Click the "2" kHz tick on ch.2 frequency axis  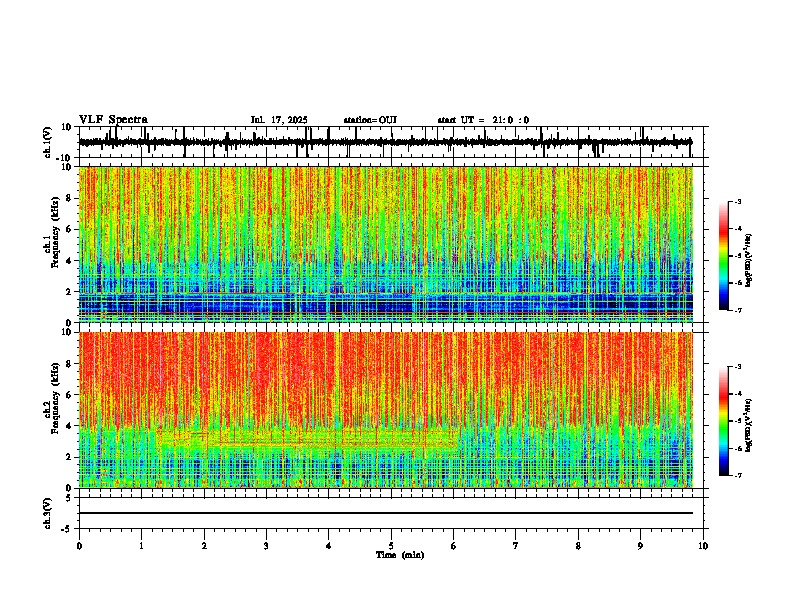pos(70,457)
